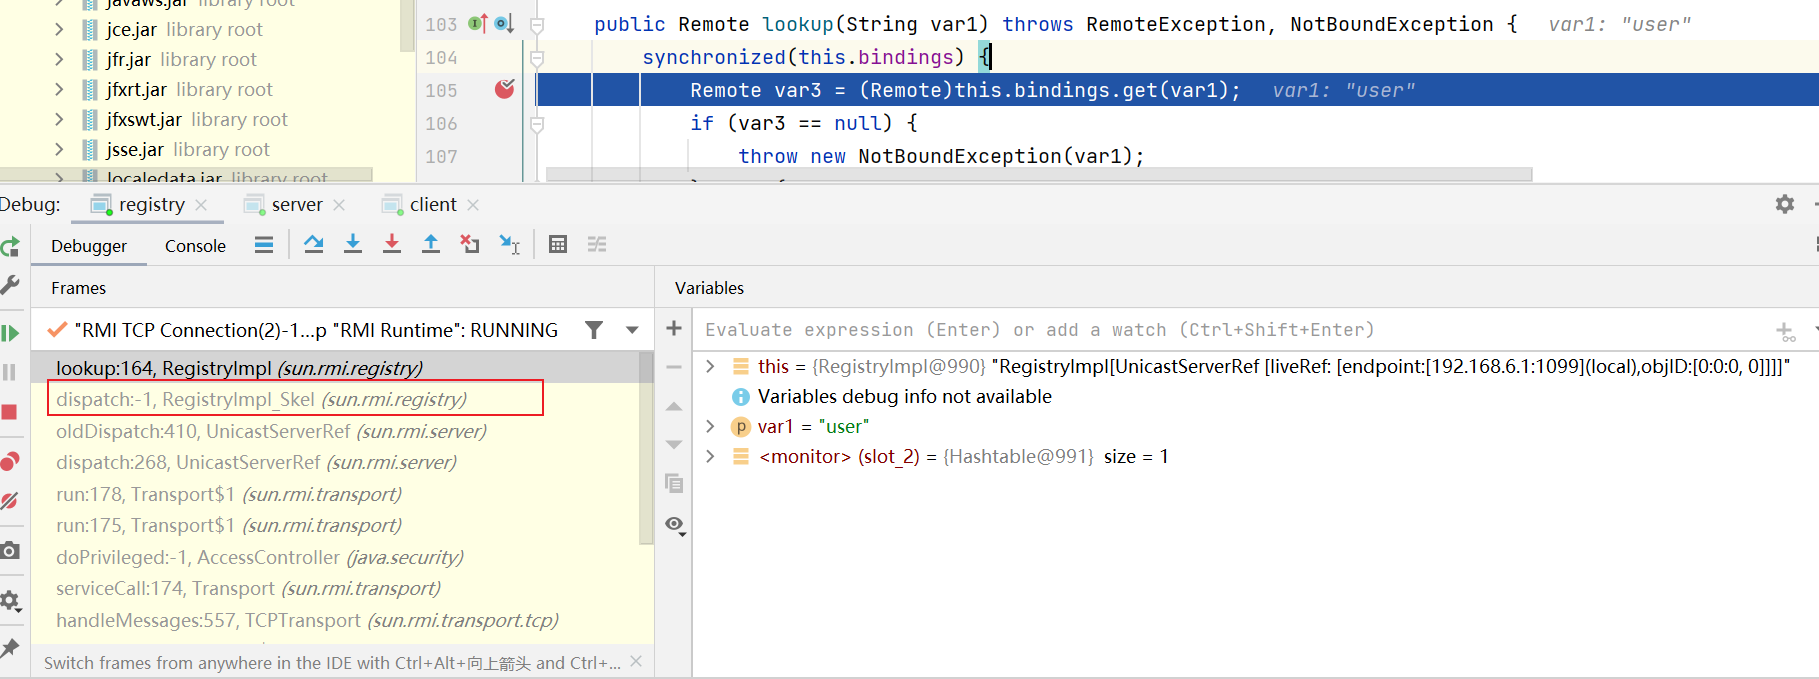This screenshot has height=679, width=1819.
Task: Select frame oldDispatch:410, UnicastServerRef
Action: [x=335, y=431]
